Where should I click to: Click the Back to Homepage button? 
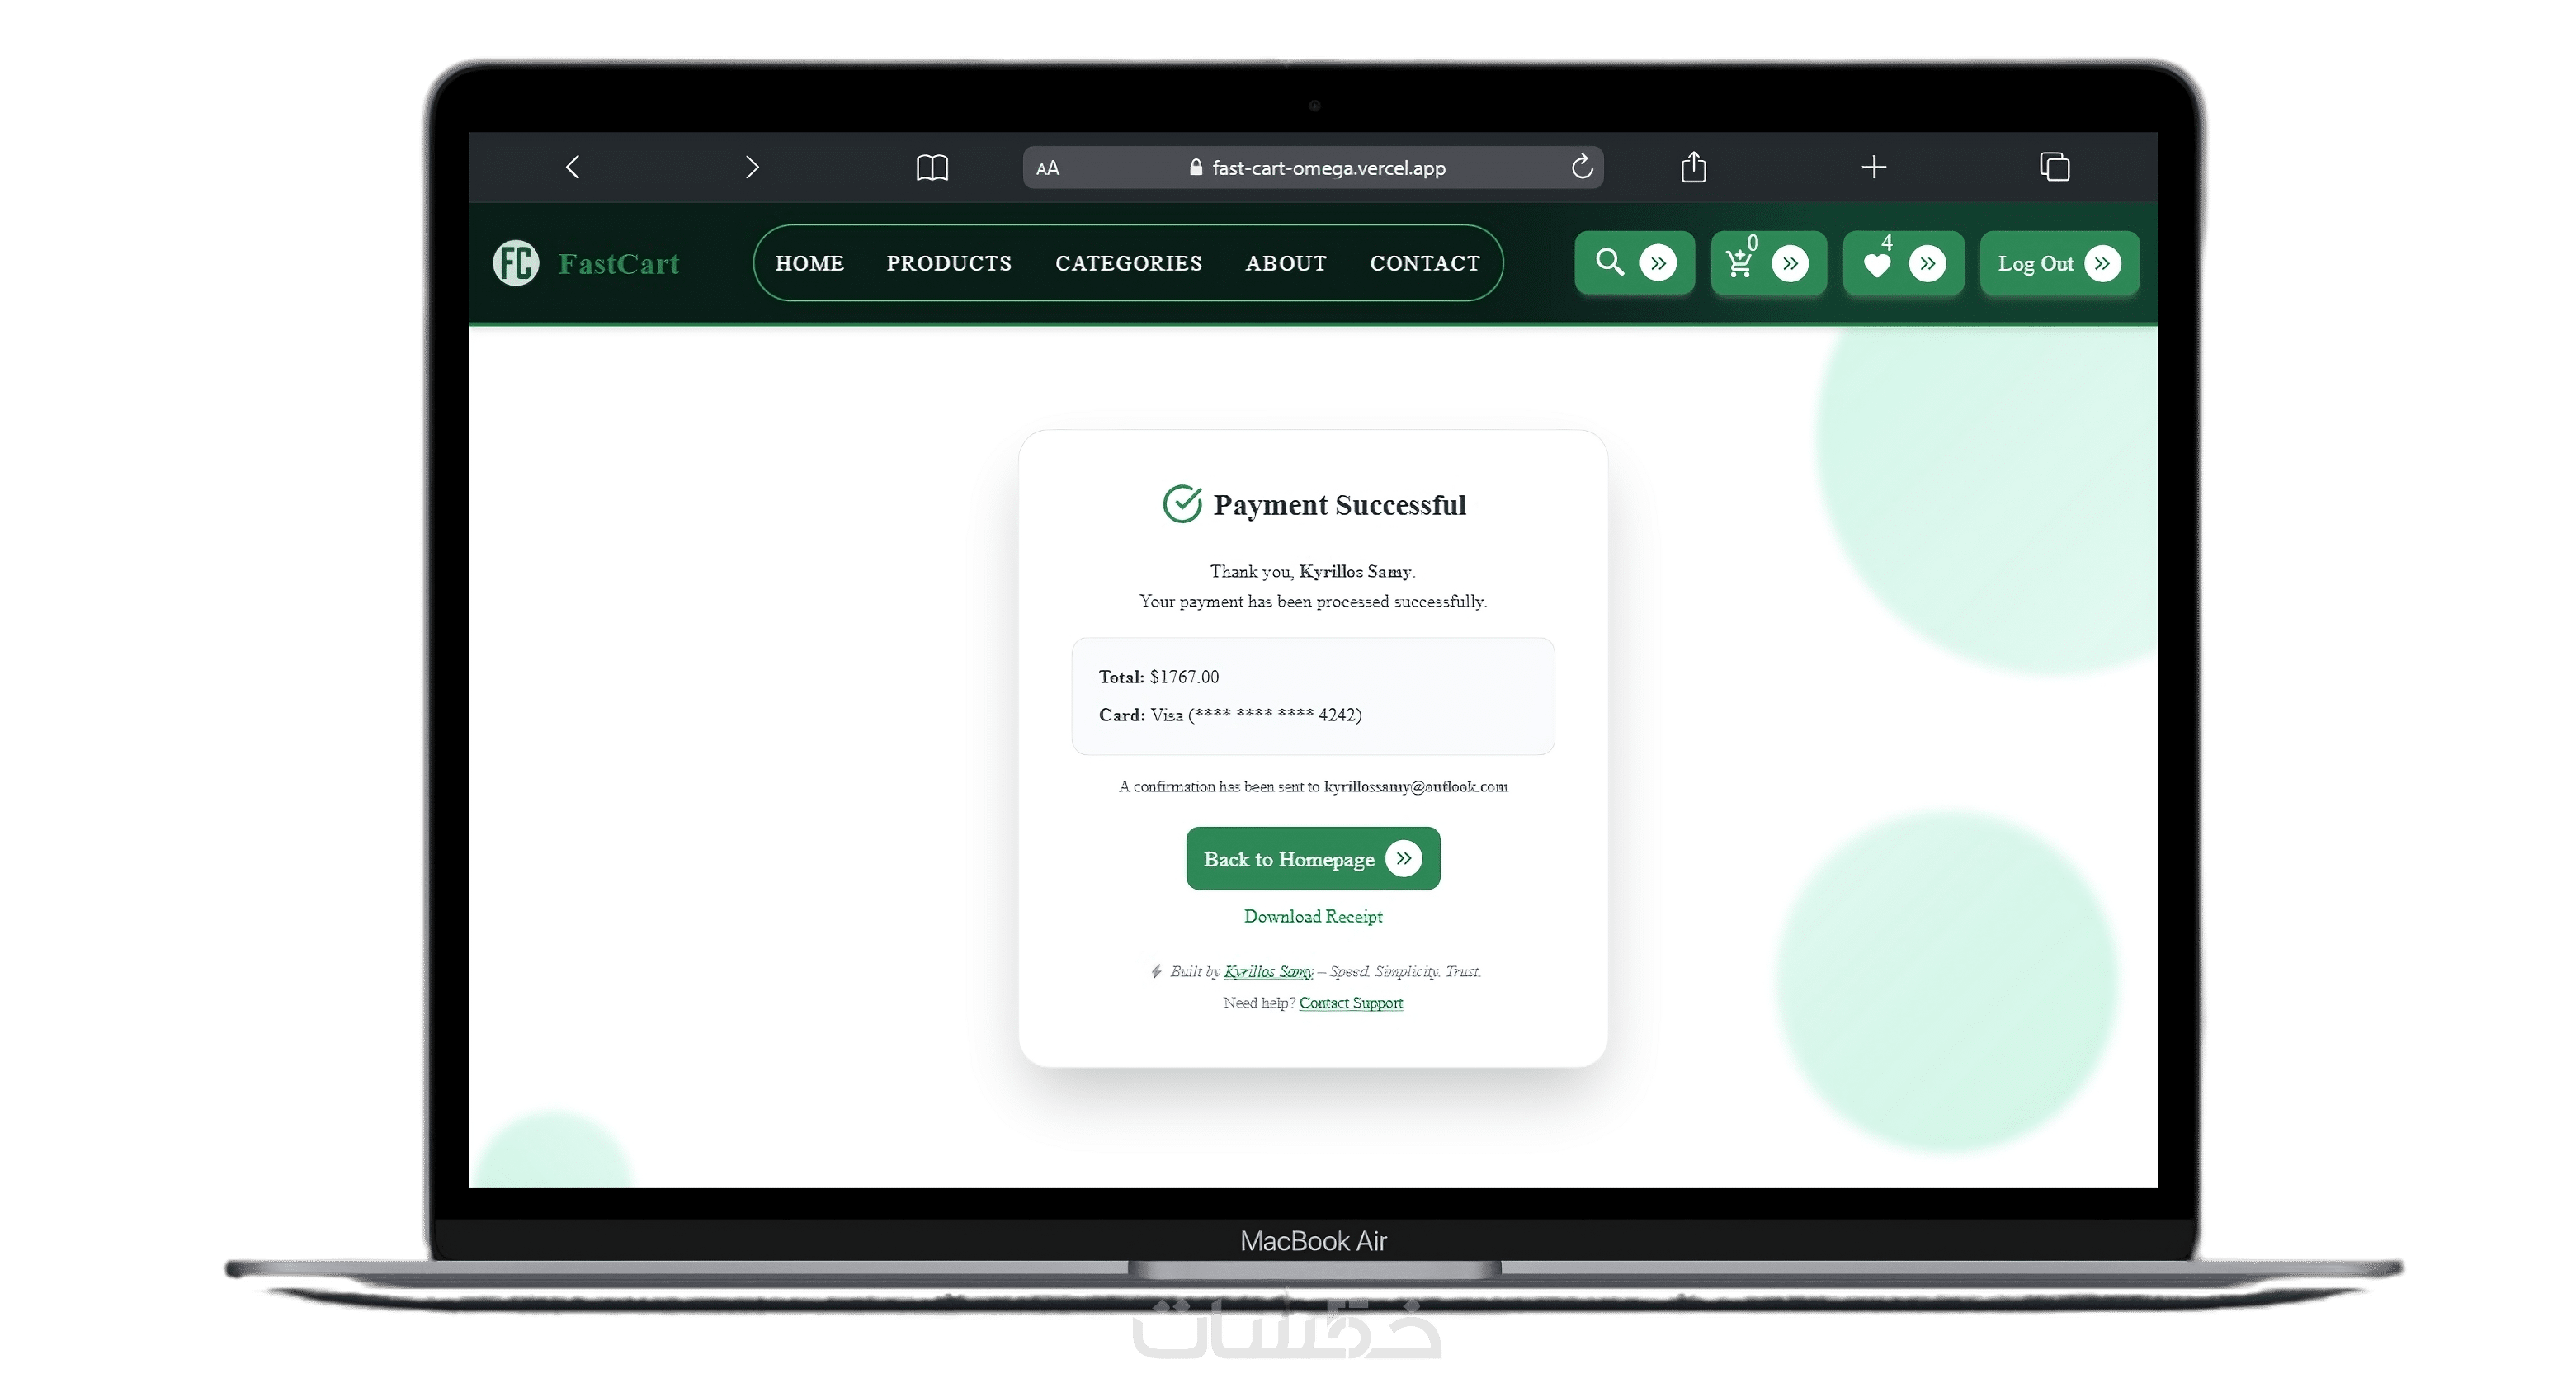(x=1313, y=858)
